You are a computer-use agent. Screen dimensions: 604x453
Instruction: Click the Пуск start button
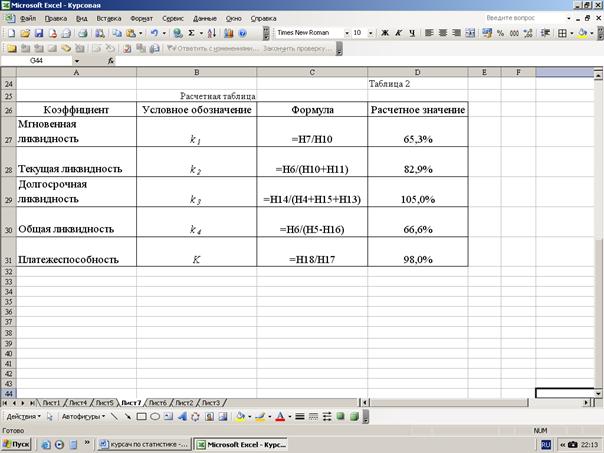(17, 442)
